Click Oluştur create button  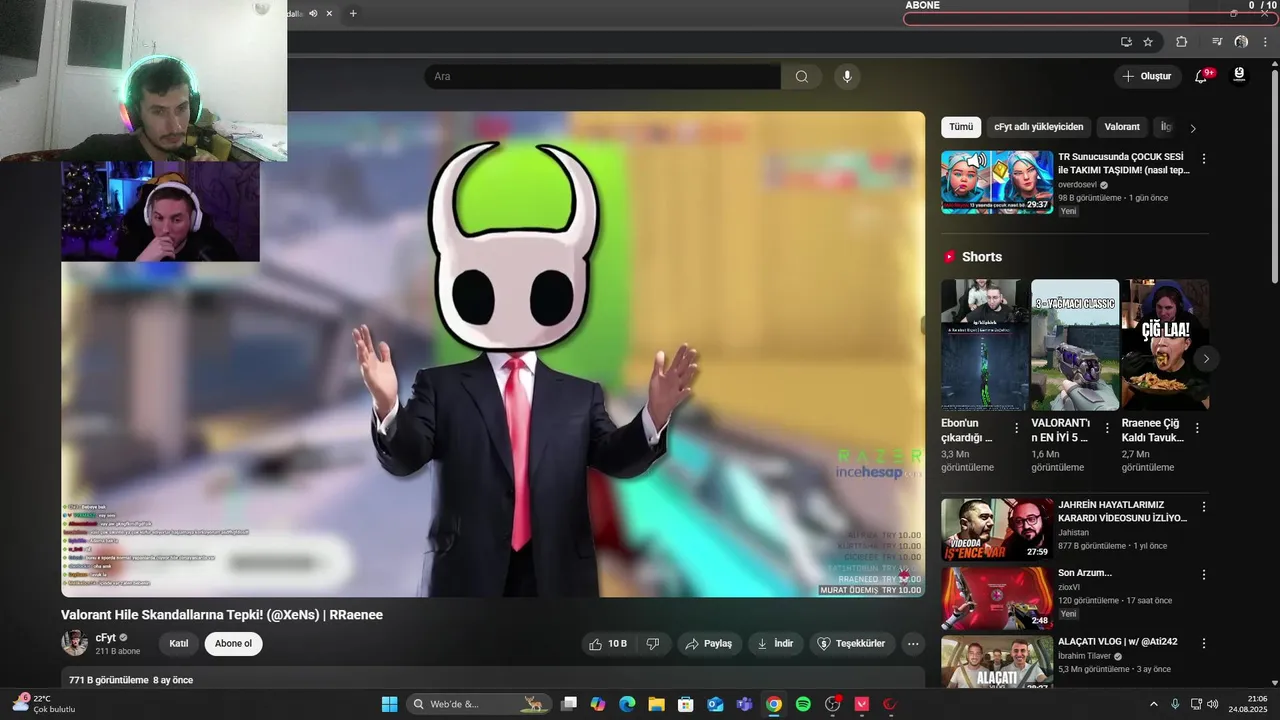click(x=1147, y=77)
